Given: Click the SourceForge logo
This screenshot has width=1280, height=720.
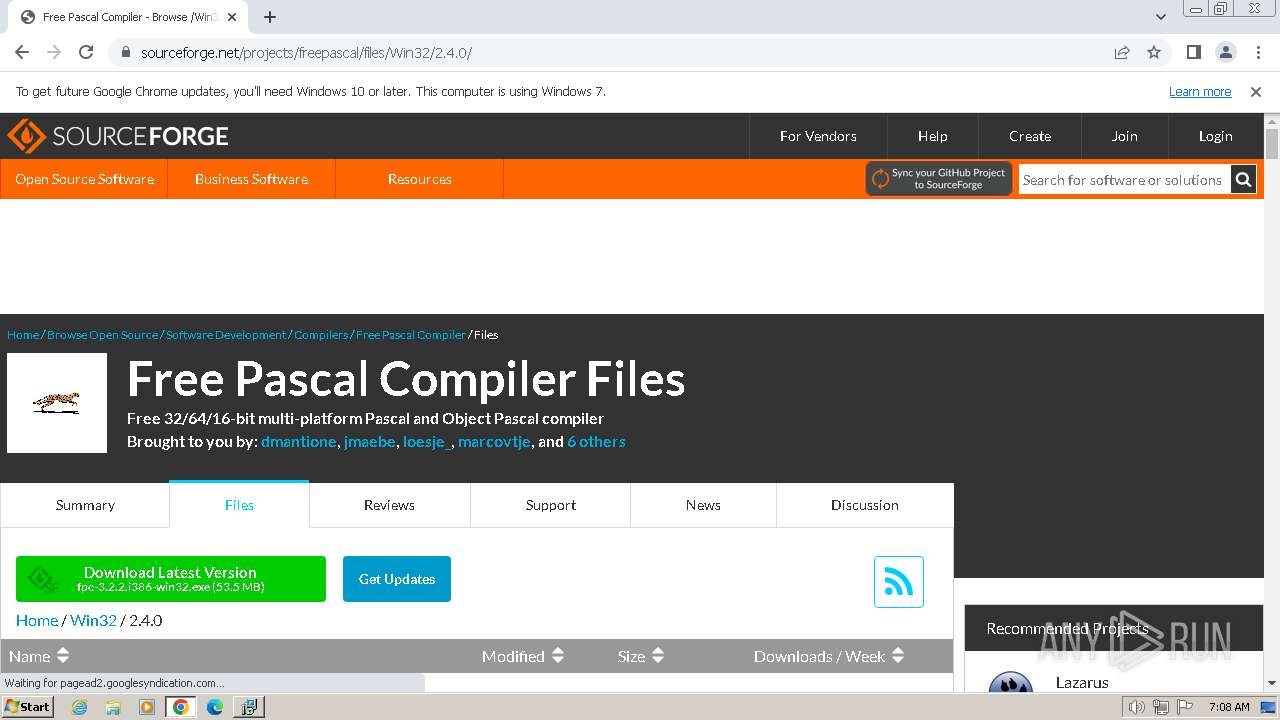Looking at the screenshot, I should point(118,136).
